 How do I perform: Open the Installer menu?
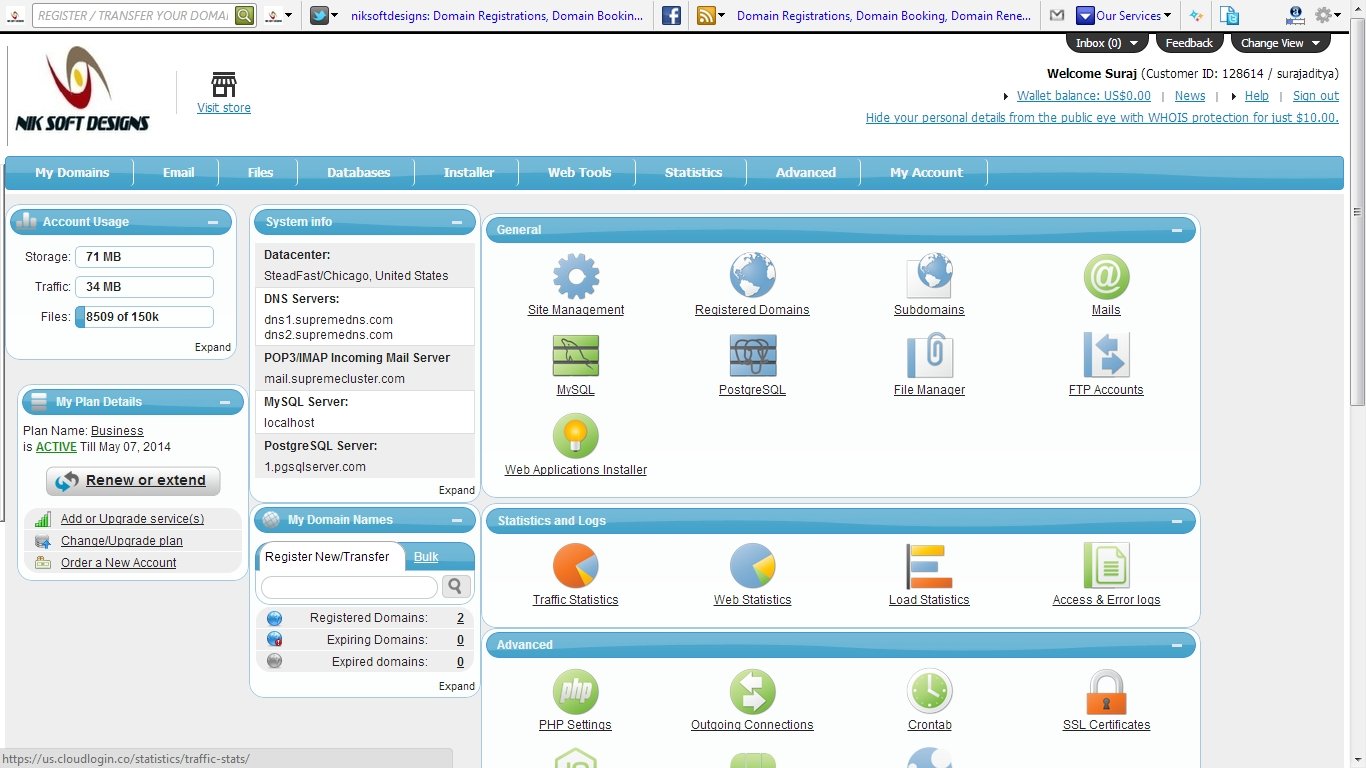pos(469,172)
